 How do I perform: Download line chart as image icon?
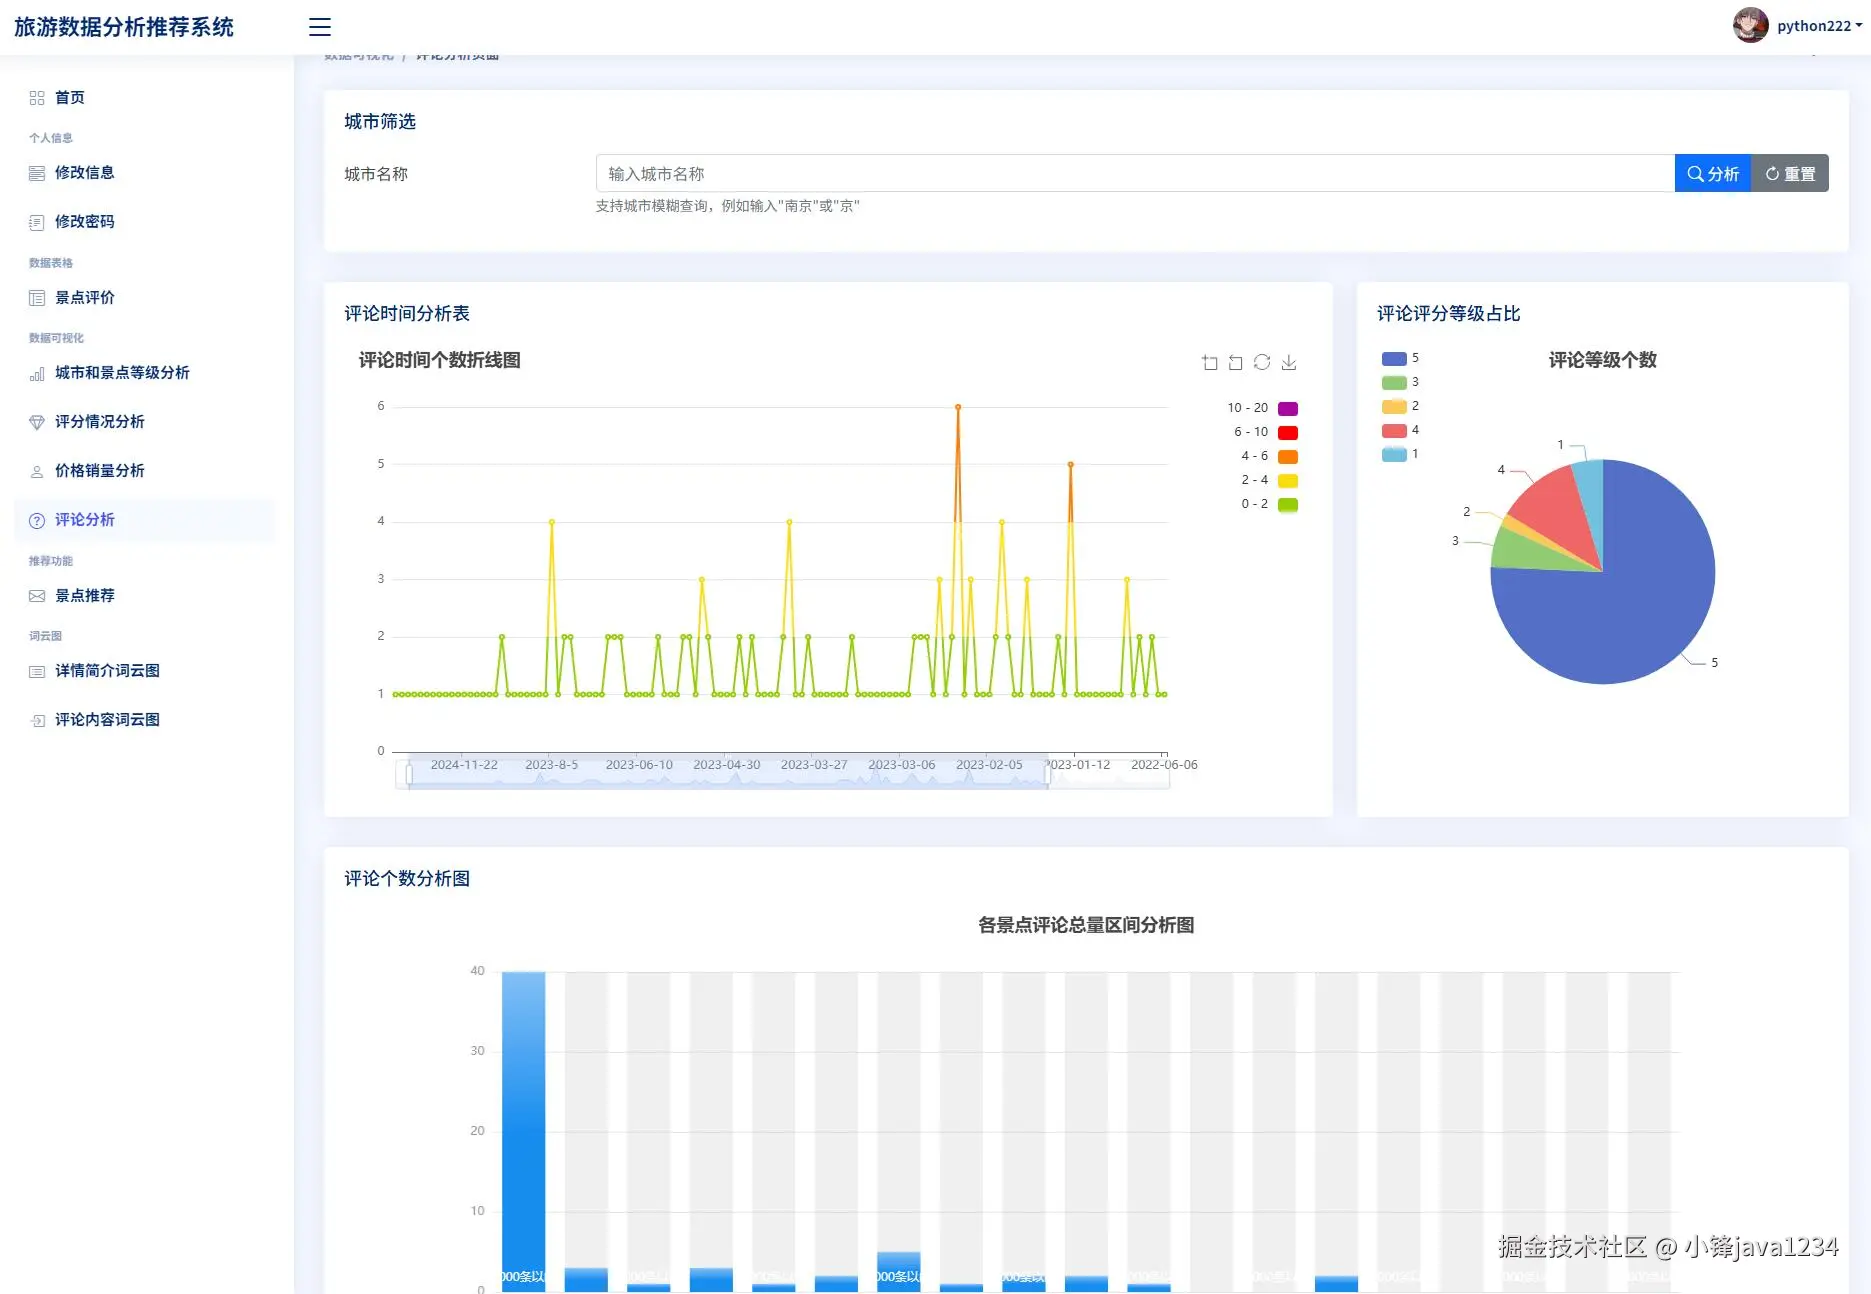click(1289, 363)
